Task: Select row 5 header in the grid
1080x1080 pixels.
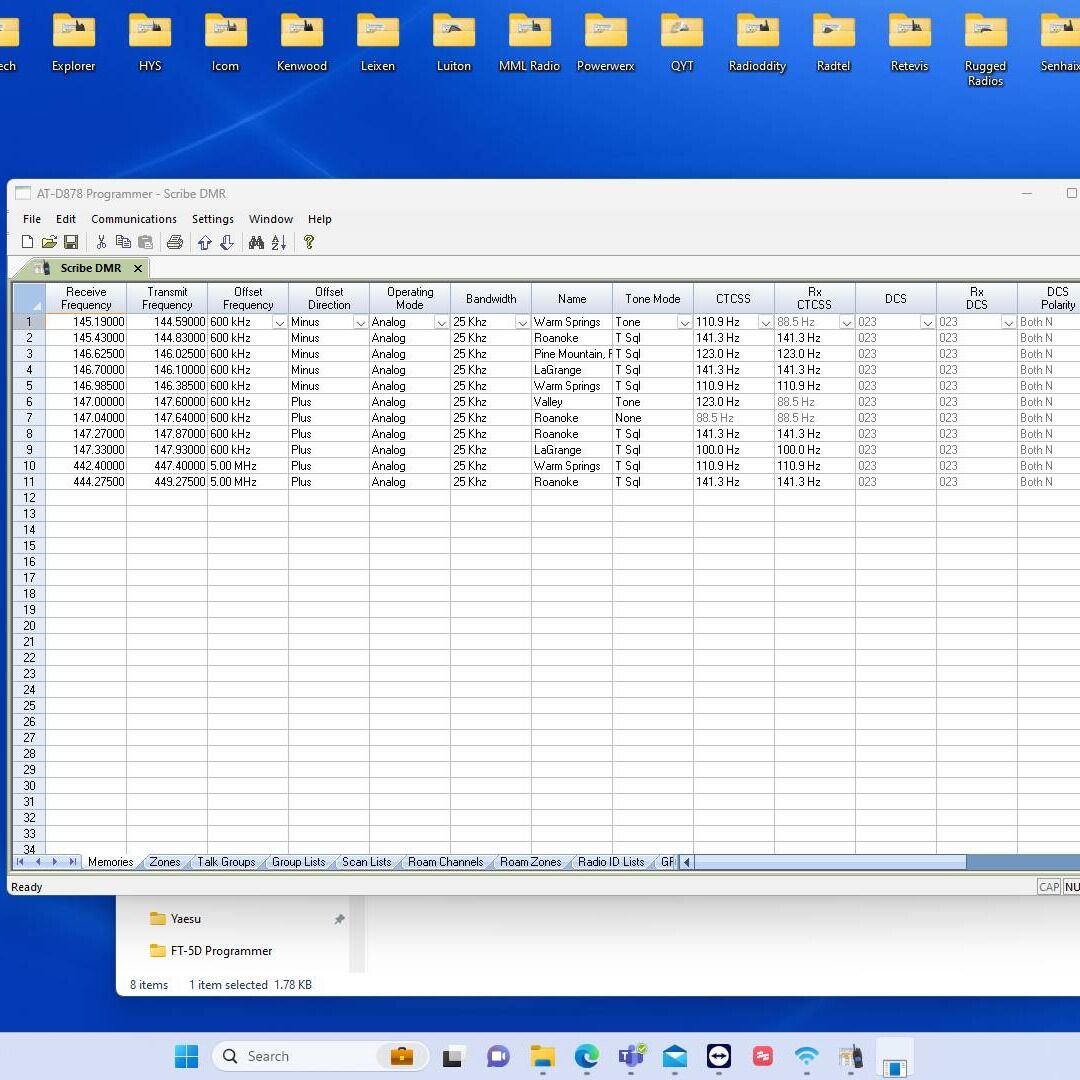Action: [29, 386]
